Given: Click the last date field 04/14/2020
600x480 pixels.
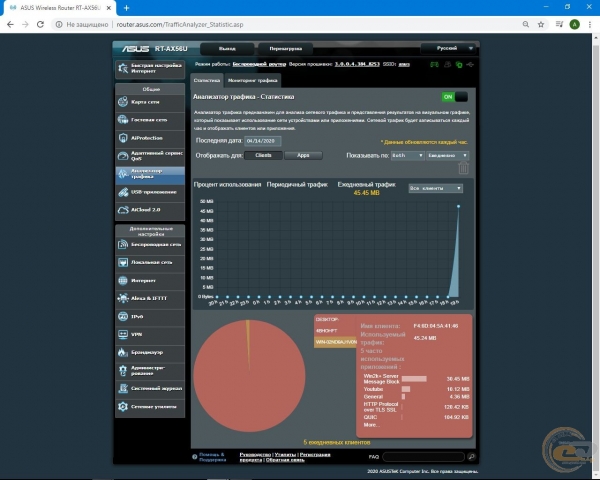Looking at the screenshot, I should (x=262, y=141).
